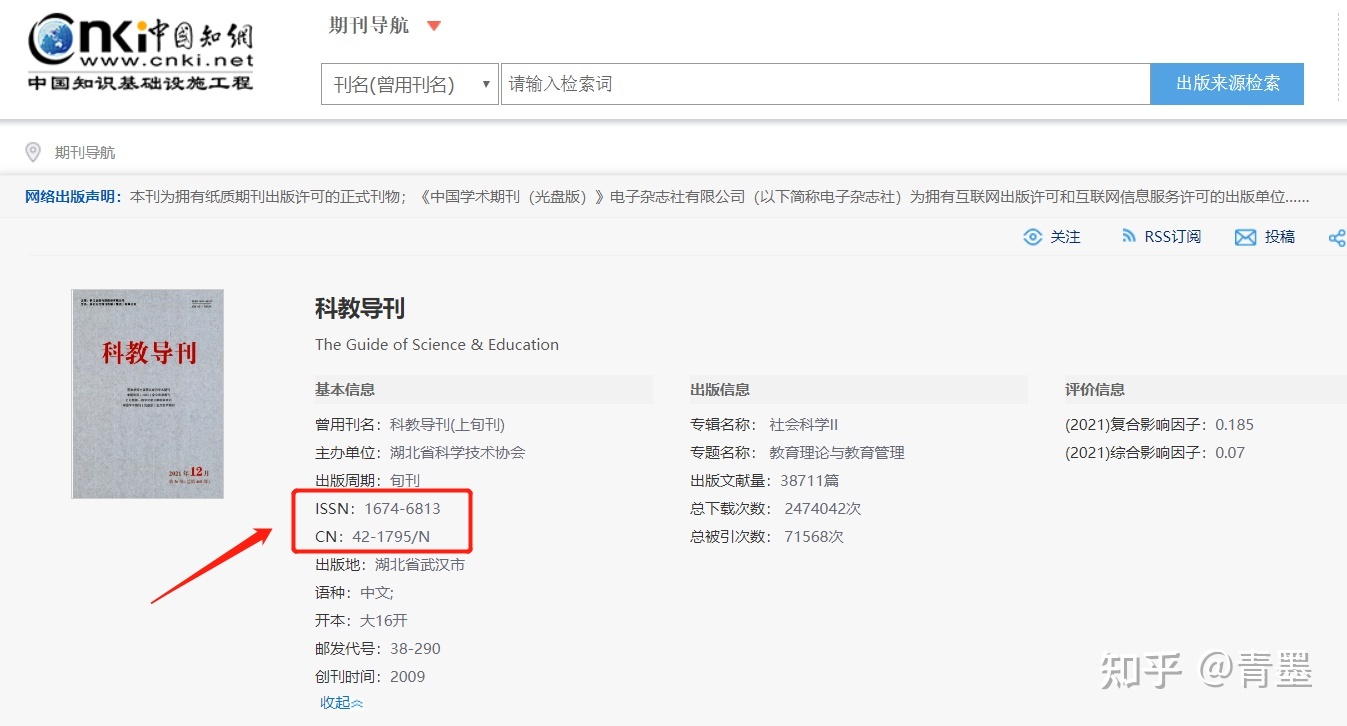The image size is (1347, 726).
Task: Click The Guide of Science & Education subtitle
Action: pyautogui.click(x=437, y=345)
